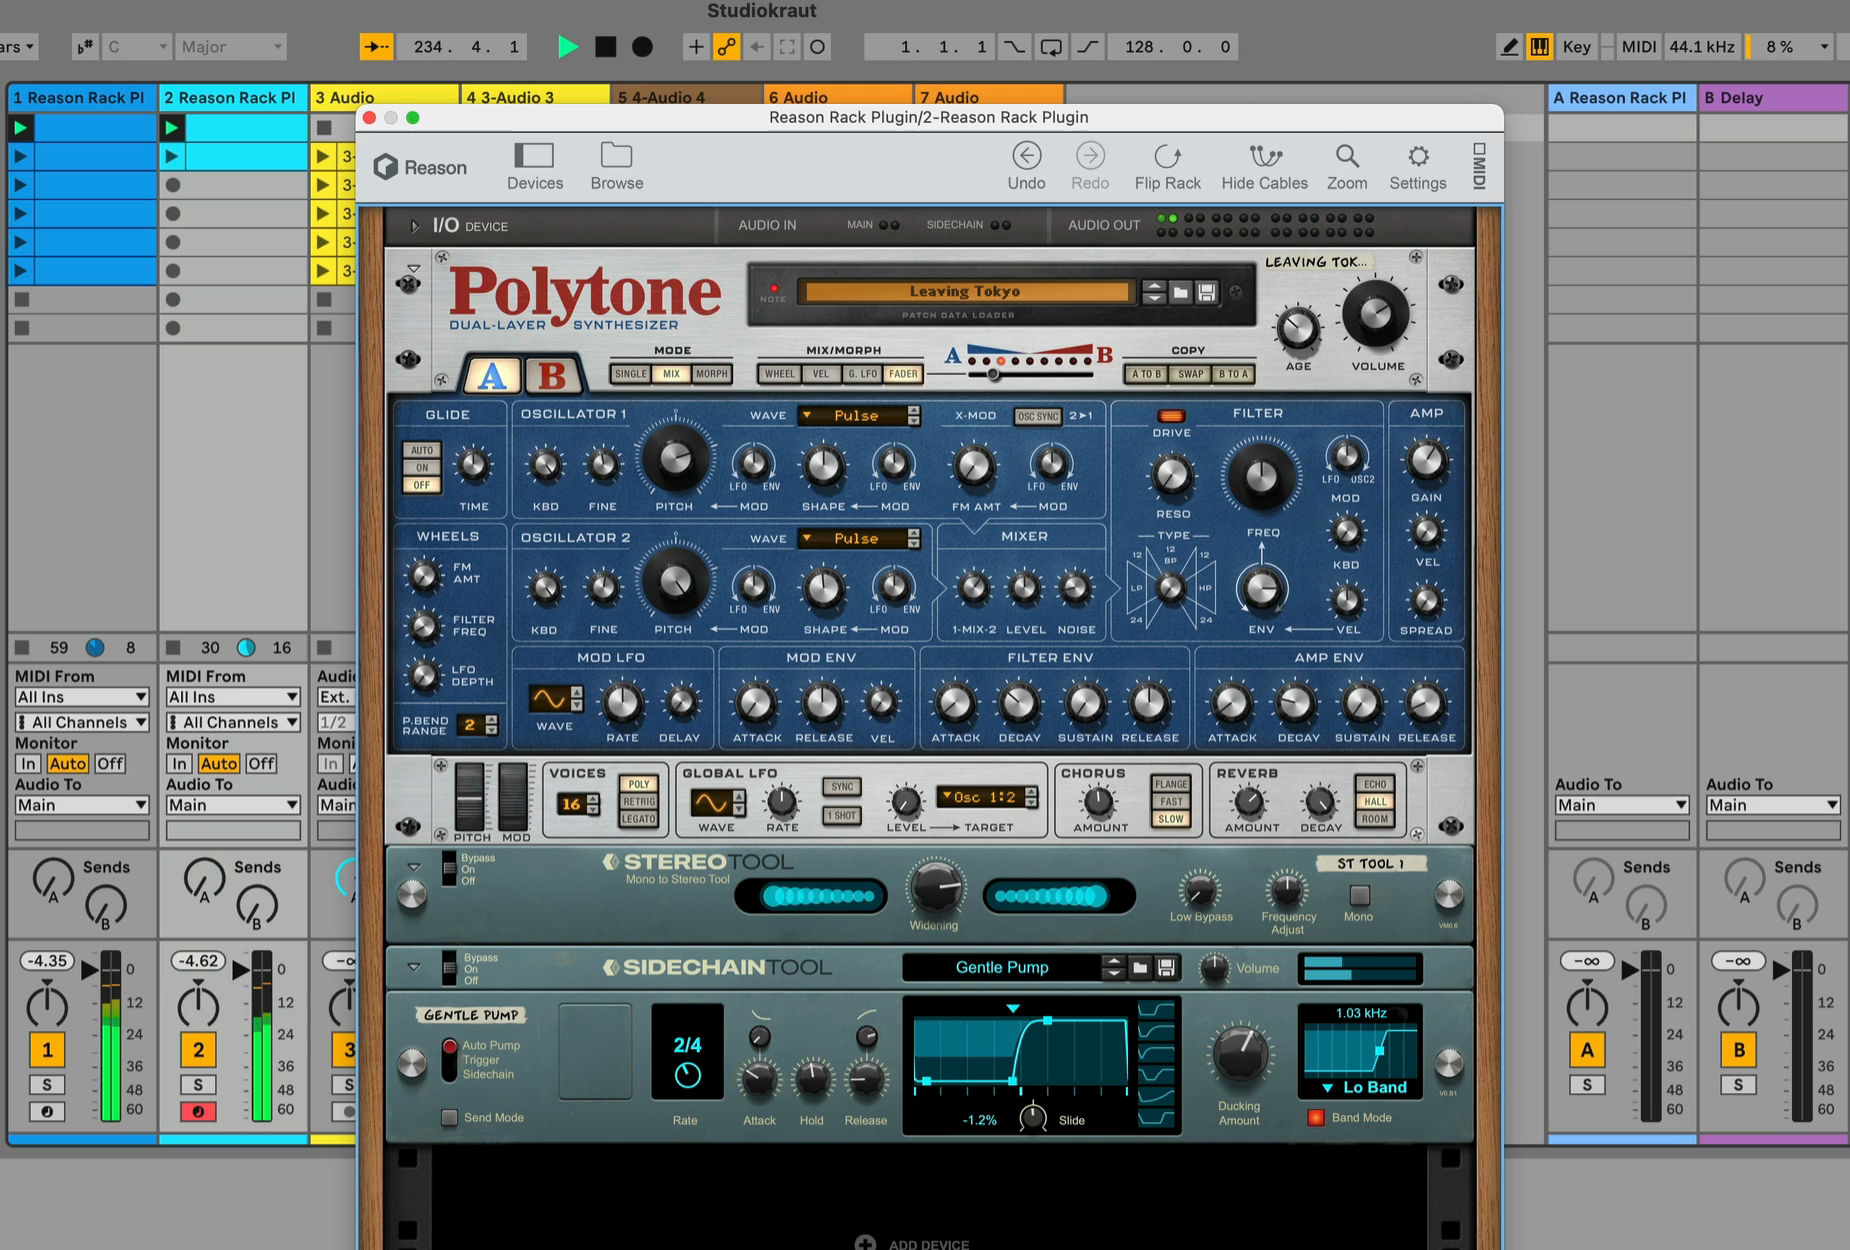Open the Devices panel in Reason
Screen dimensions: 1850x1250
[x=534, y=166]
